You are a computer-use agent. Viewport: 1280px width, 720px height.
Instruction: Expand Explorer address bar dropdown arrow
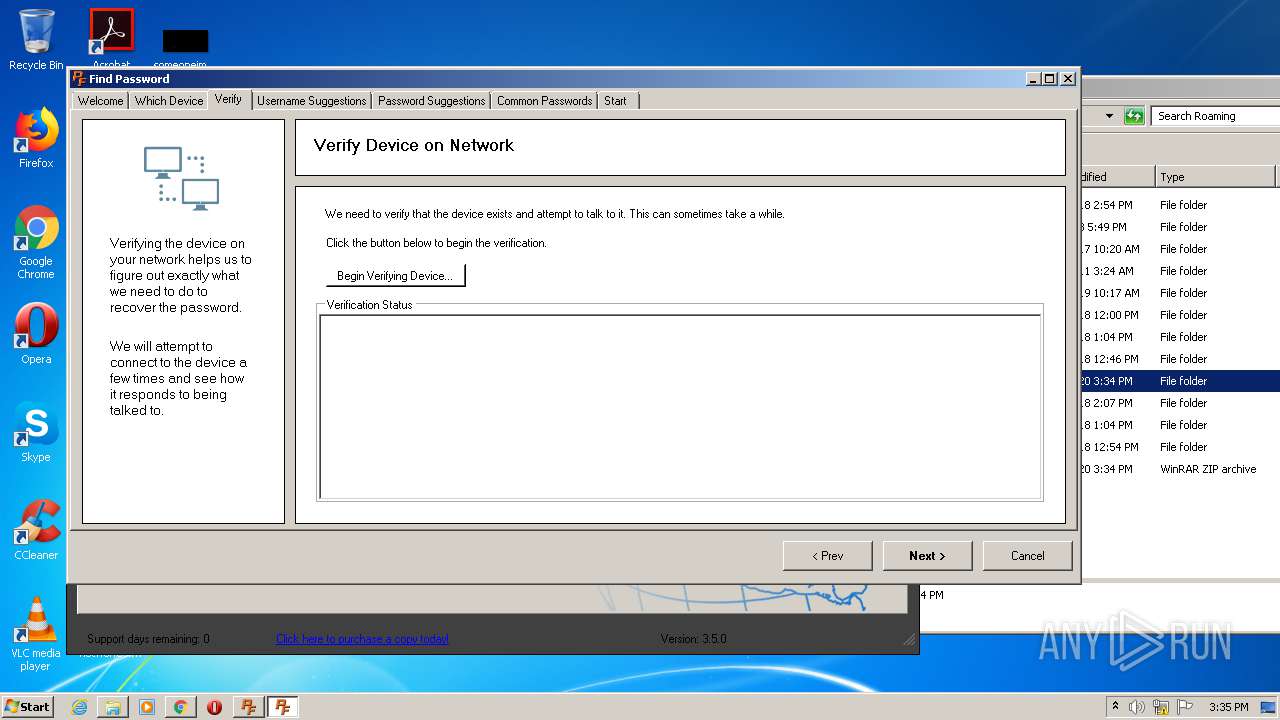1109,116
